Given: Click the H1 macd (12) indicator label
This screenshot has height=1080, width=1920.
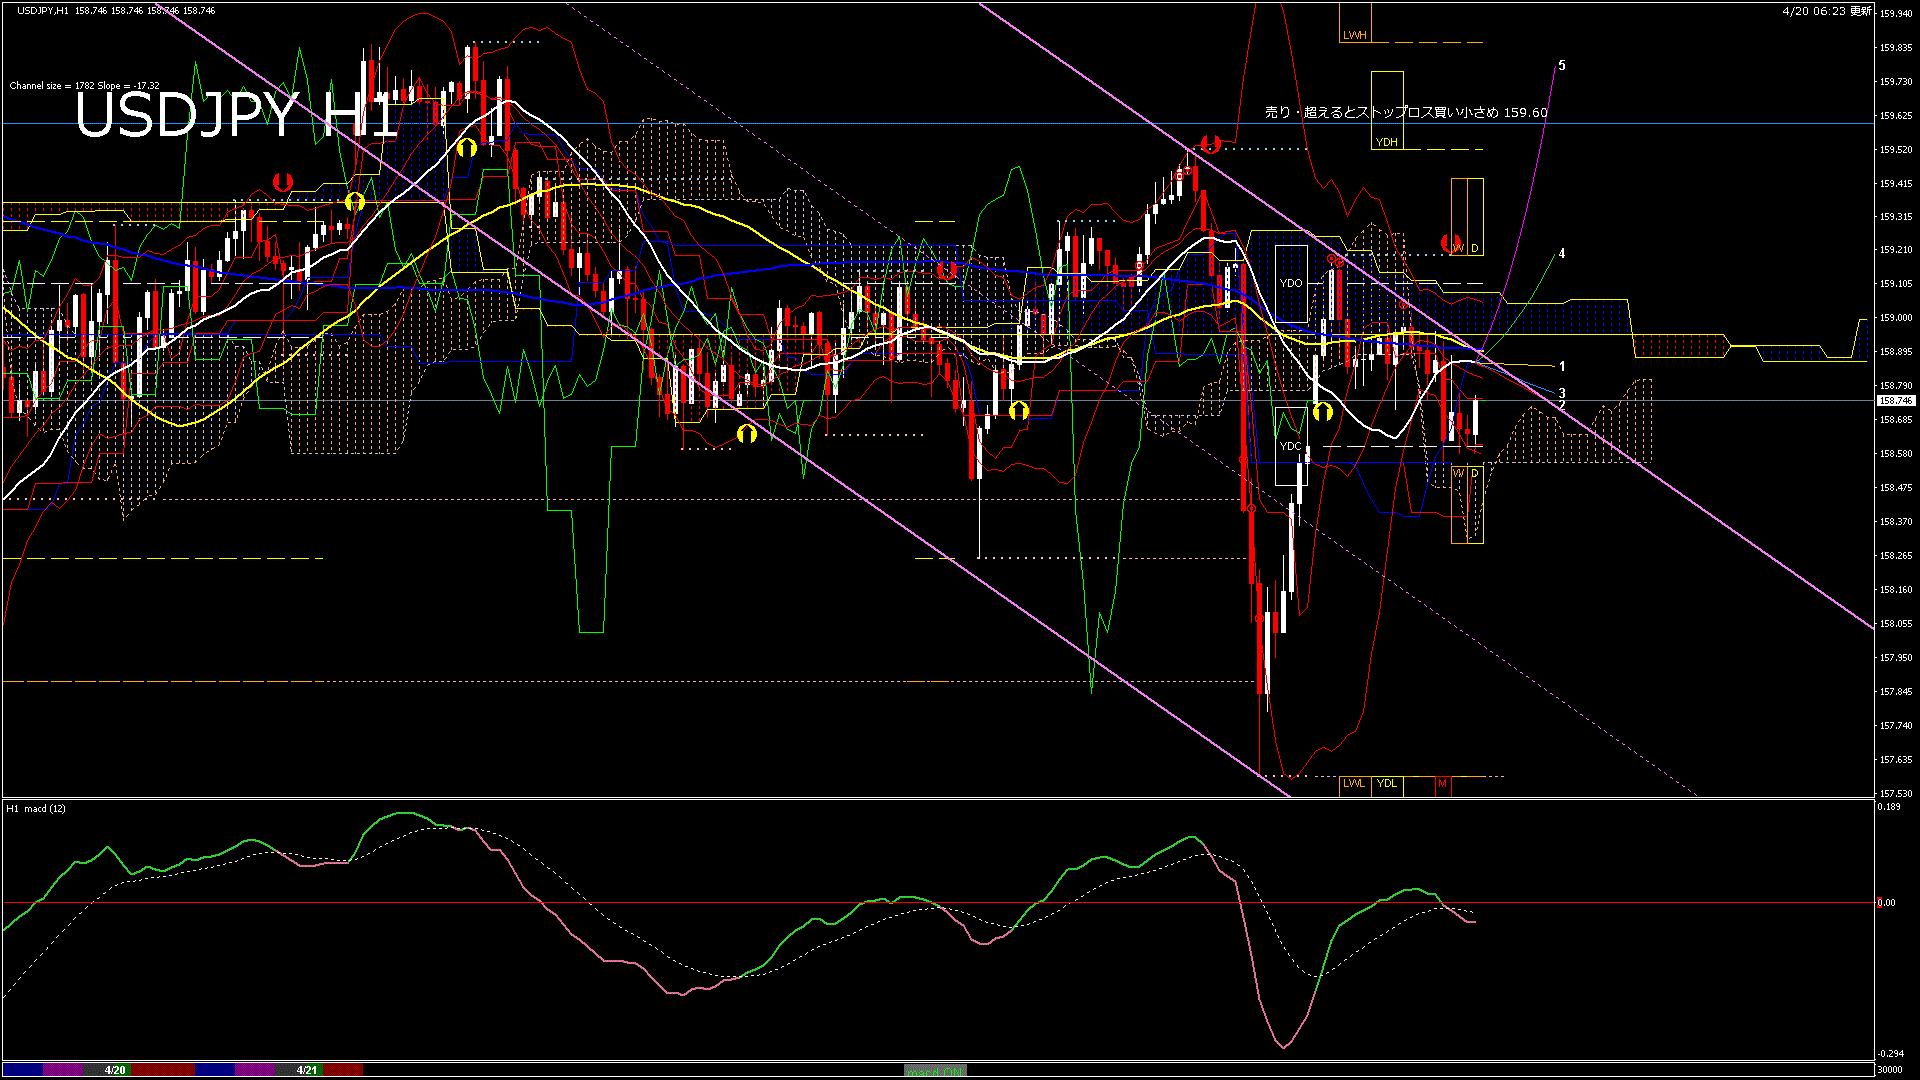Looking at the screenshot, I should [x=36, y=809].
